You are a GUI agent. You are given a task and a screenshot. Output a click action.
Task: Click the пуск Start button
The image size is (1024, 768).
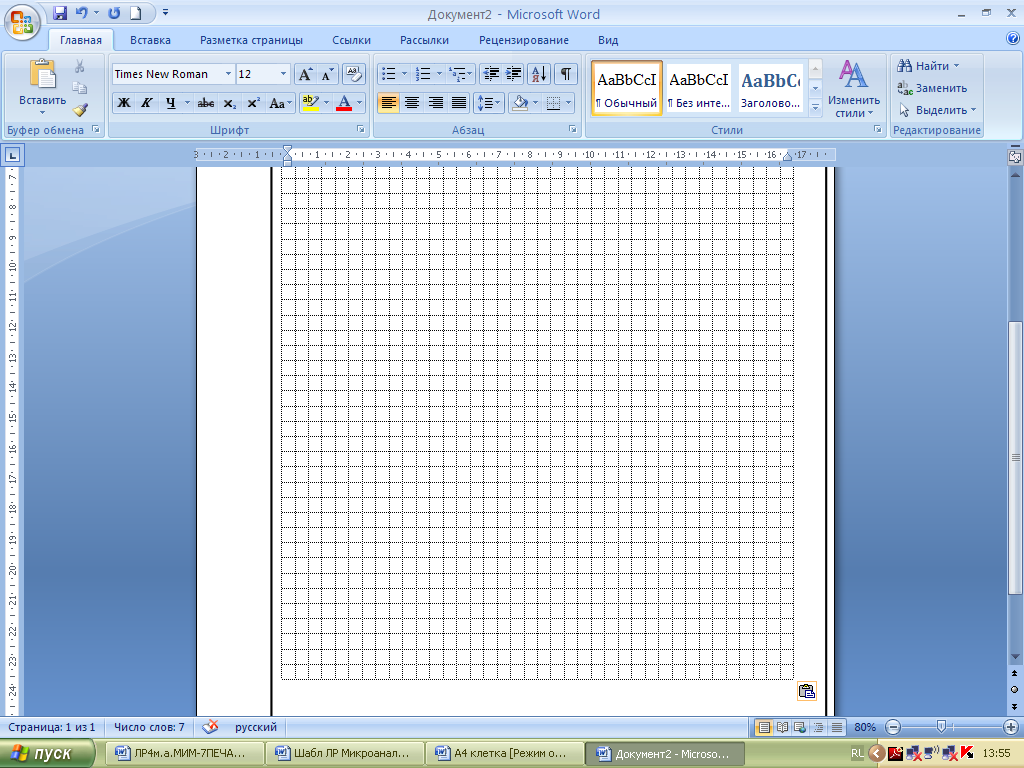click(46, 753)
